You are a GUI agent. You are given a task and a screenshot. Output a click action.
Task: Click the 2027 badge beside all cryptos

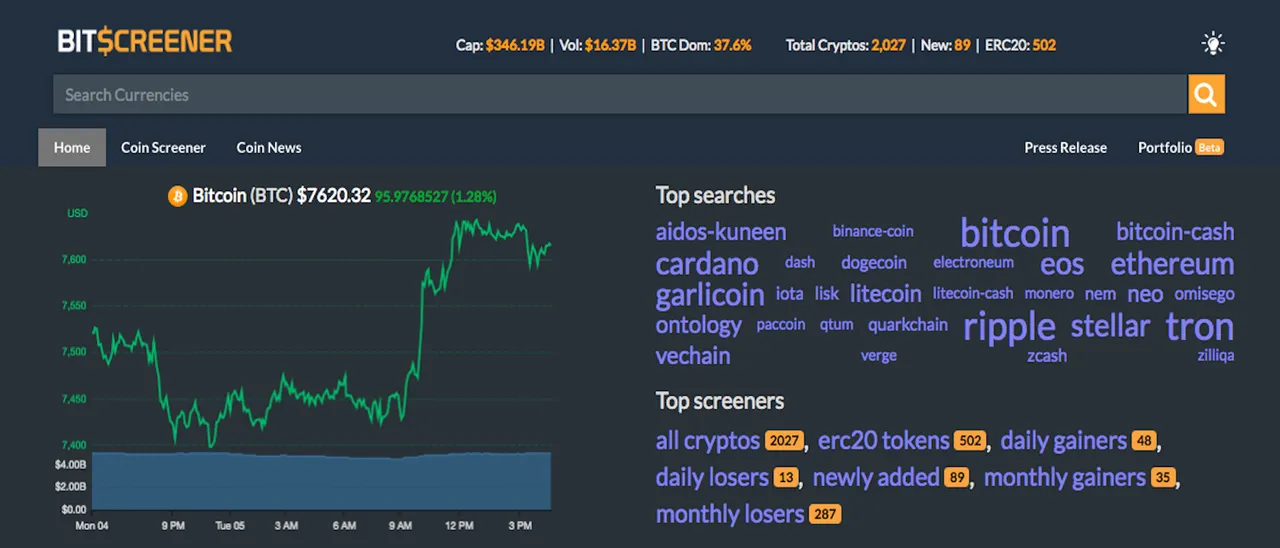[785, 441]
